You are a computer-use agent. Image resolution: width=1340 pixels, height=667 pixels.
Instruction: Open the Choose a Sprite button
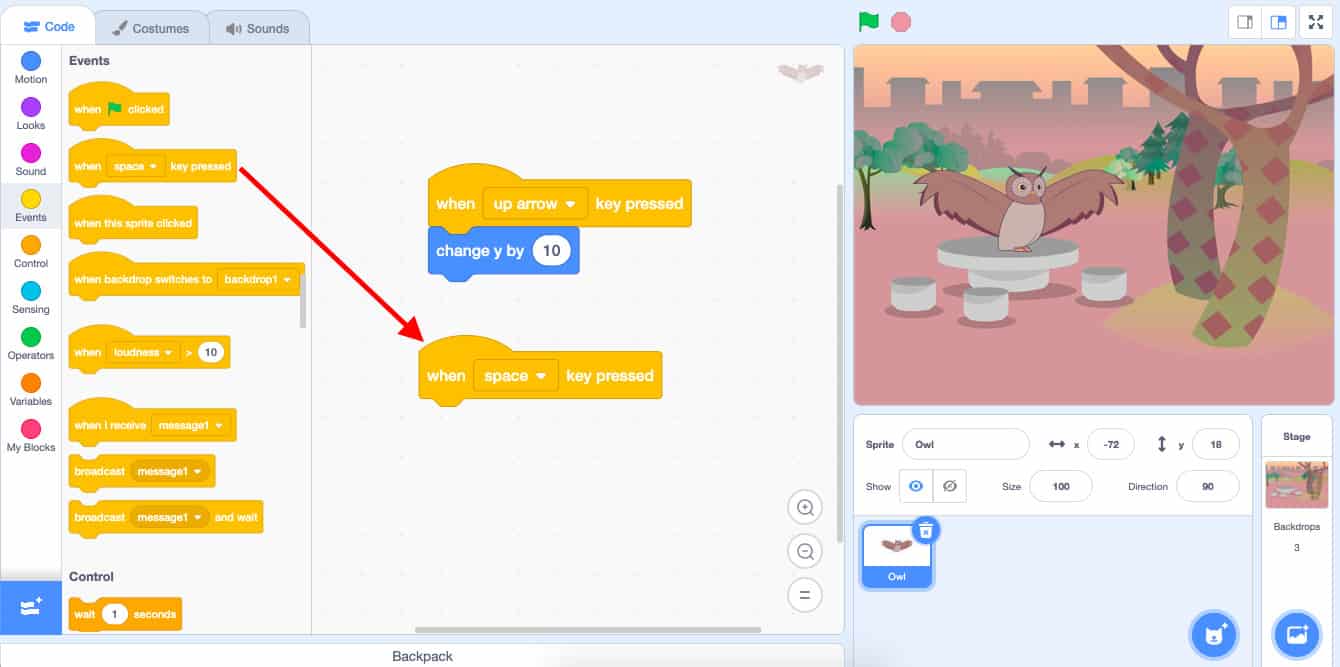(1215, 634)
